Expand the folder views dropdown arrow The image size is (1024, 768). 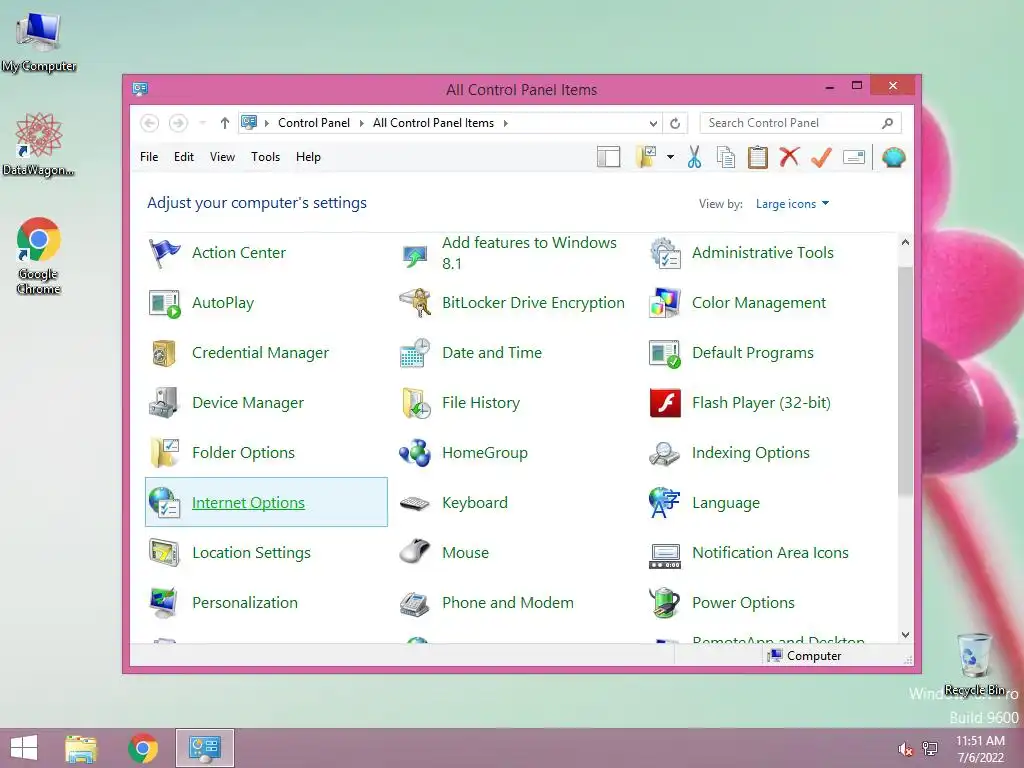click(x=670, y=157)
